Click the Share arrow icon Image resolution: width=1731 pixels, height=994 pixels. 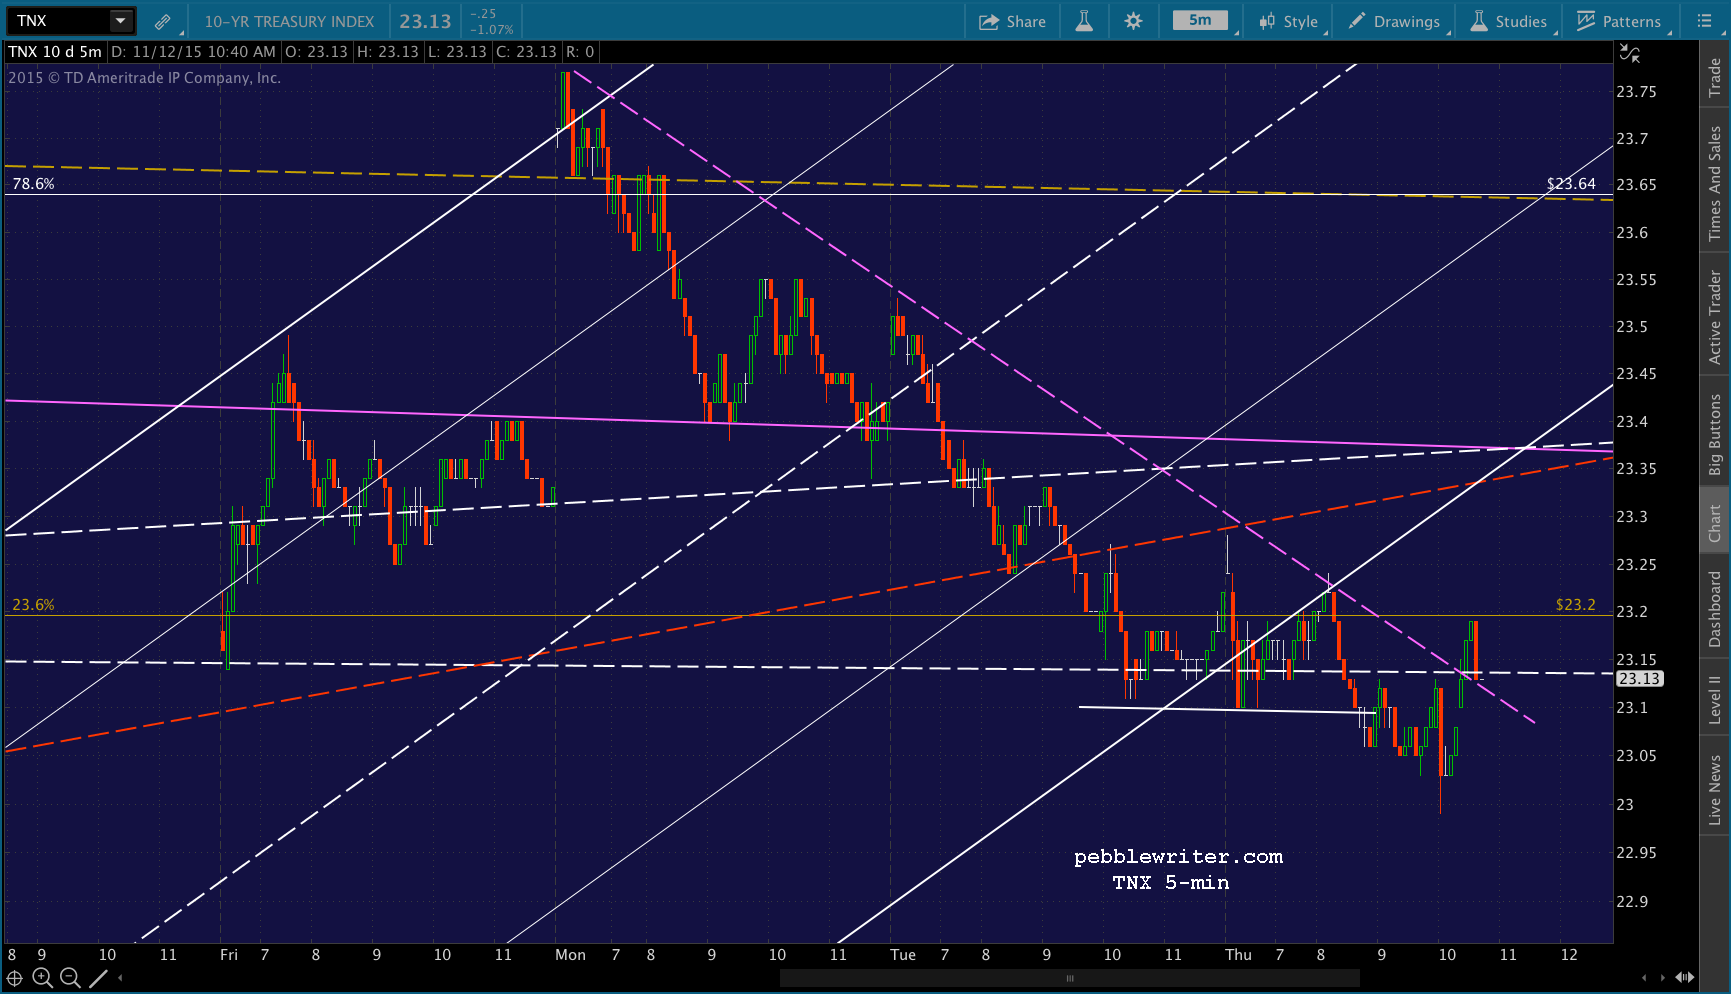pos(989,21)
